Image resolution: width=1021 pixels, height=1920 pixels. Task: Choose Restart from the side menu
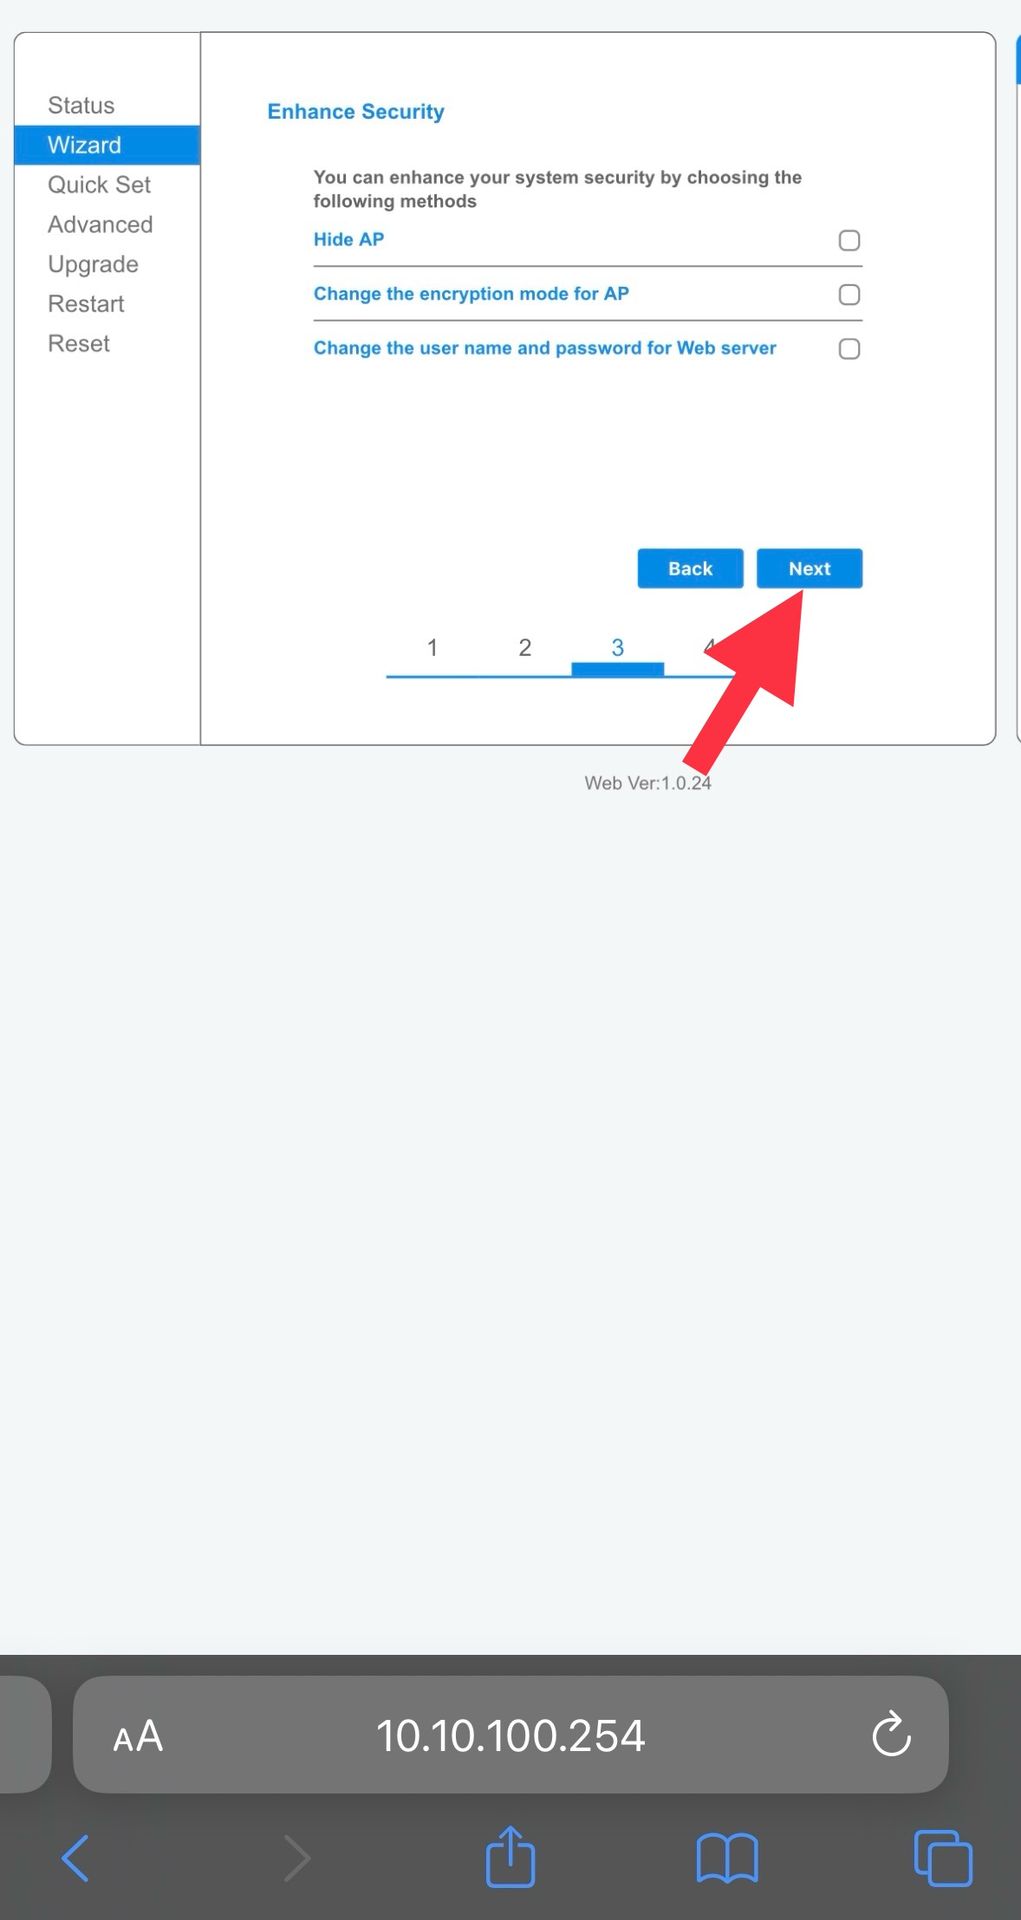click(86, 304)
